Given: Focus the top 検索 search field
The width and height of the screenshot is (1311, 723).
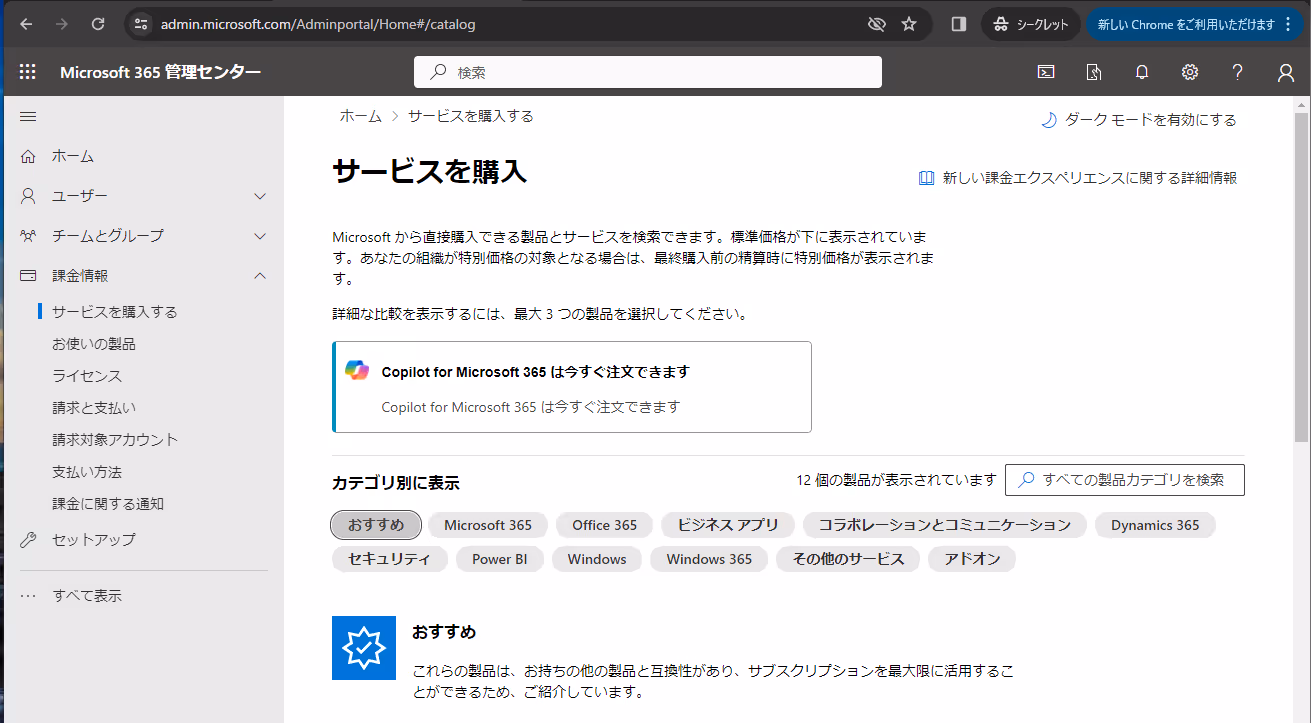Looking at the screenshot, I should [x=648, y=72].
